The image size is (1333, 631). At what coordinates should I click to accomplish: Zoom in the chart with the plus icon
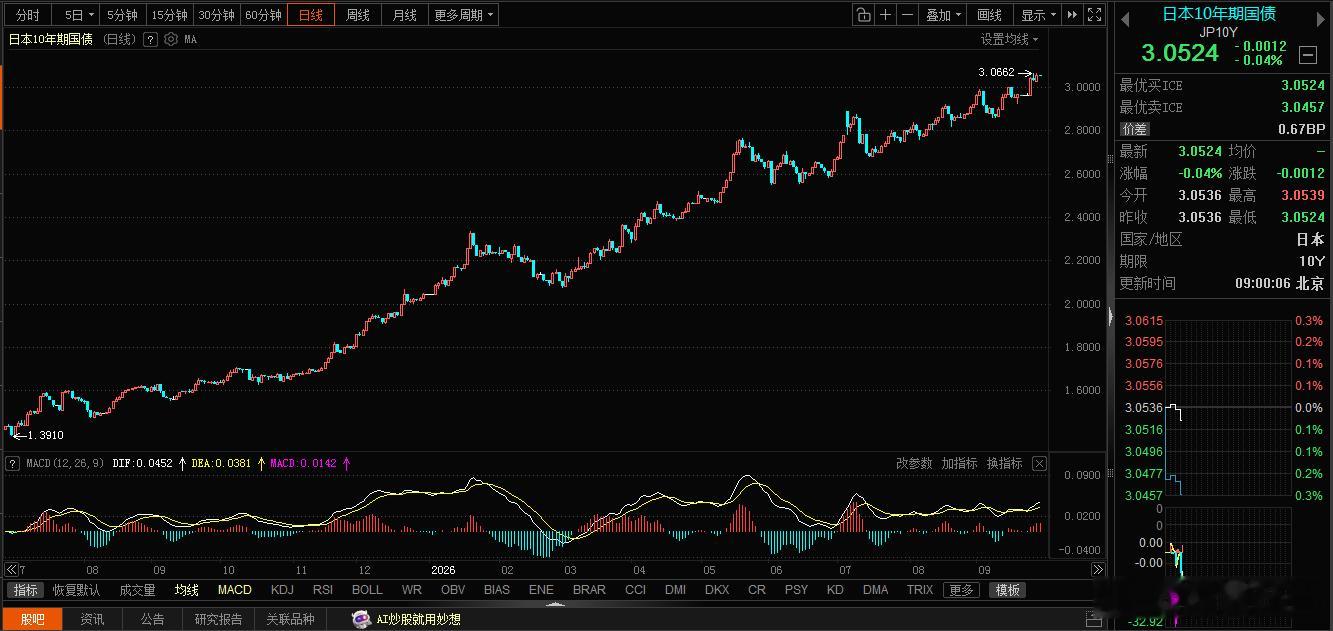[885, 15]
